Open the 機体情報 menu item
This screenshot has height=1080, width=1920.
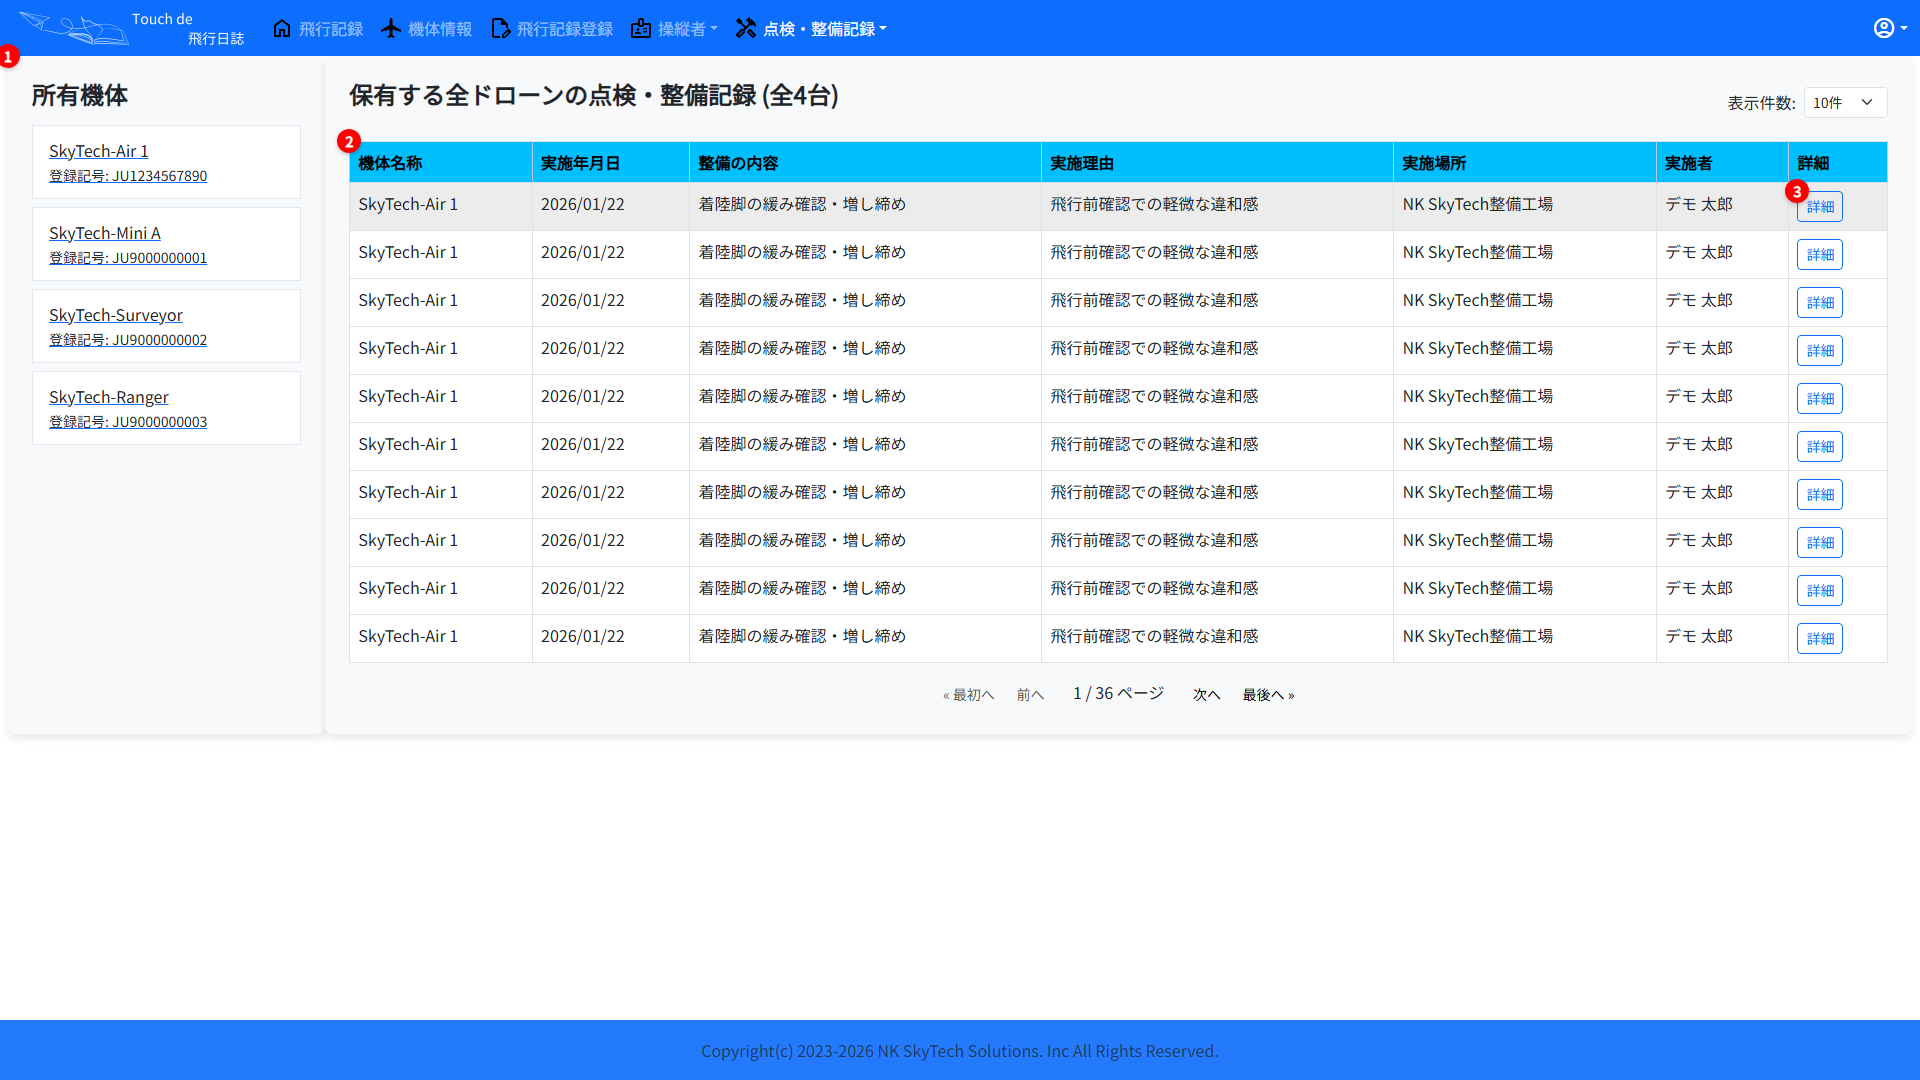pyautogui.click(x=439, y=29)
